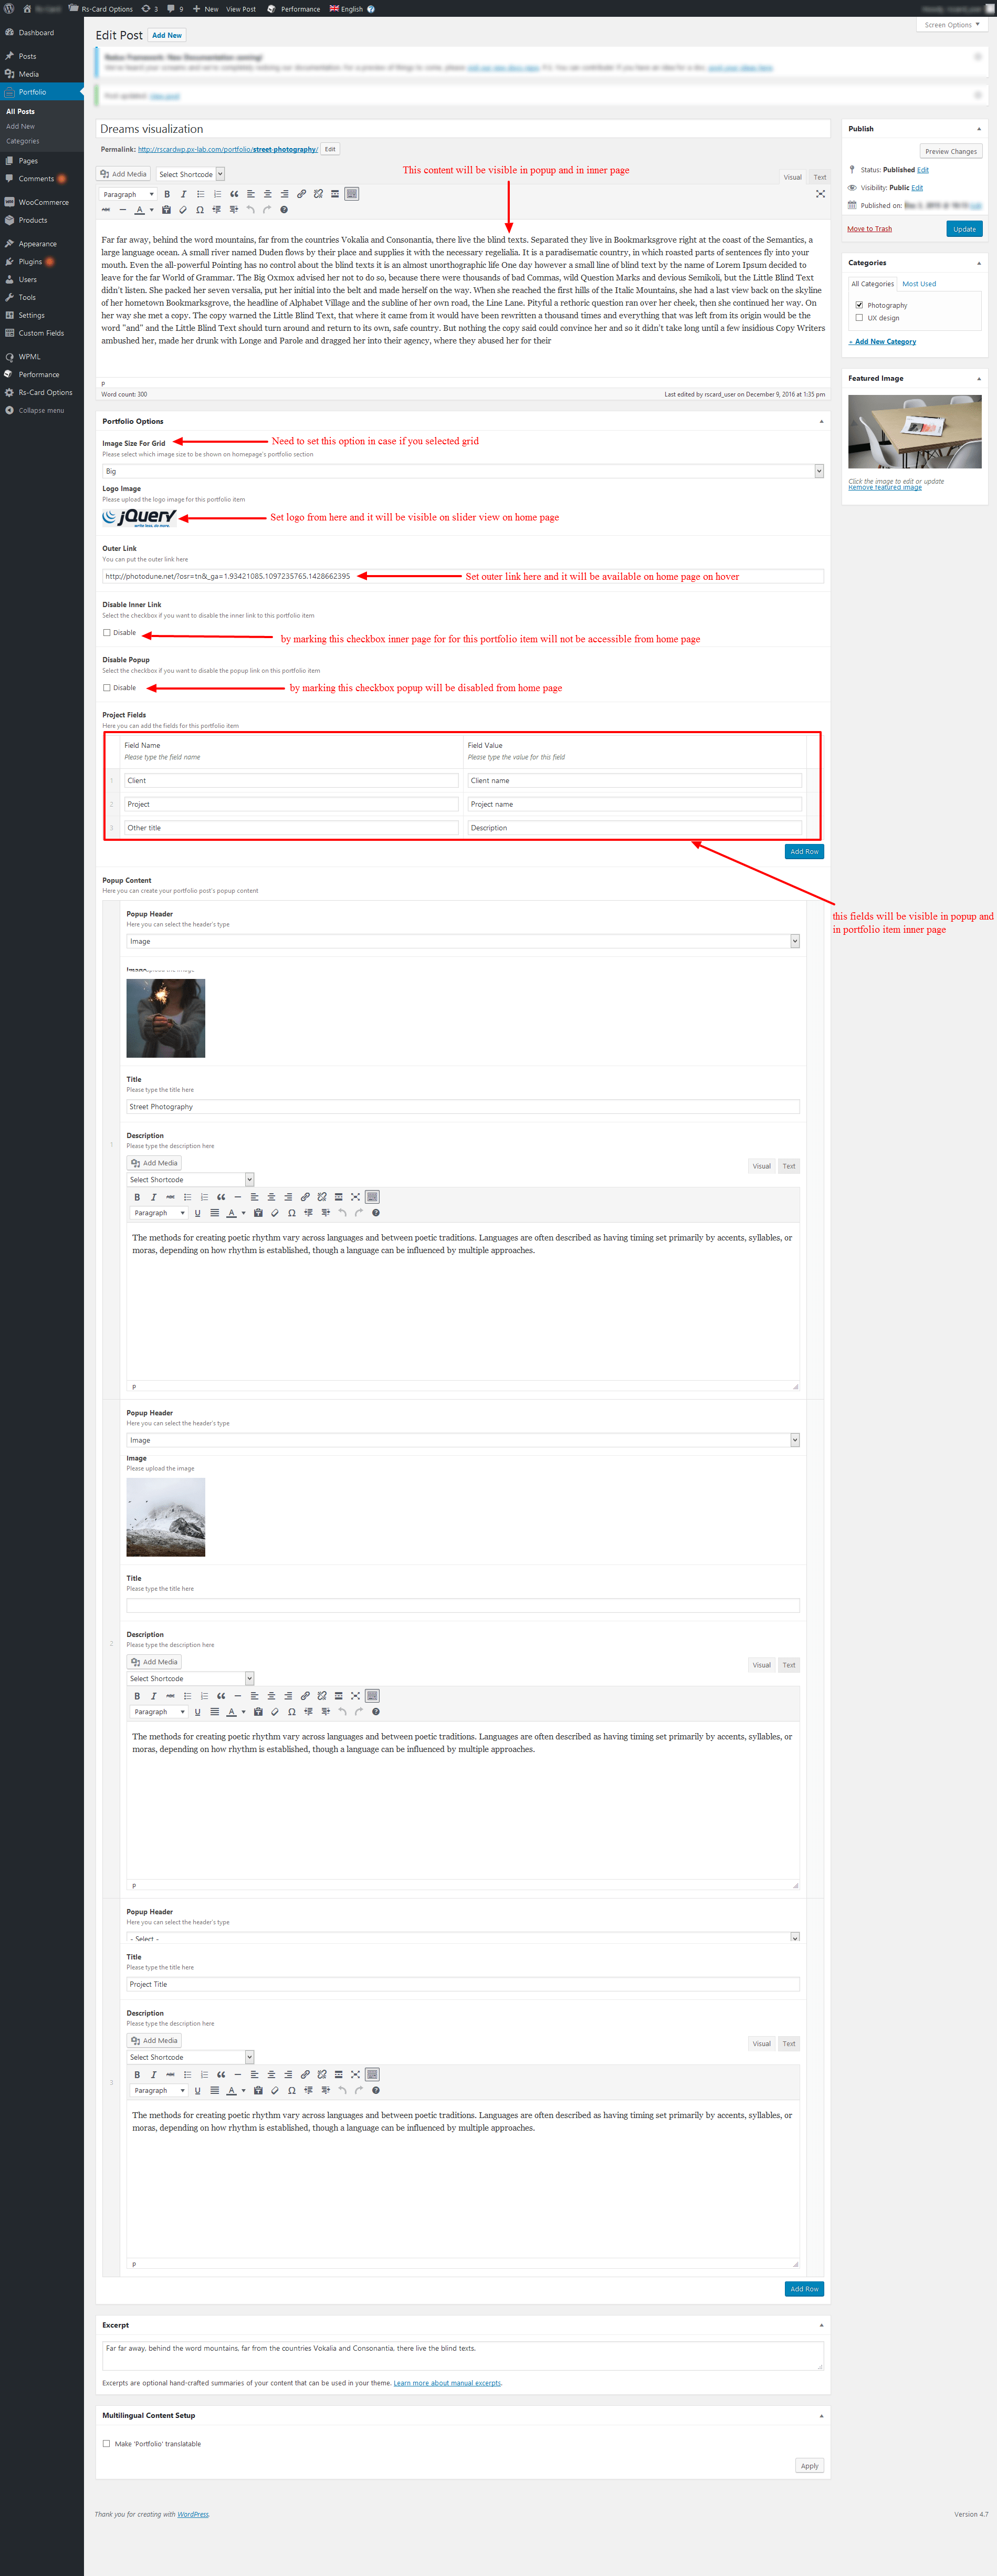Collapse the Publish panel
Image resolution: width=997 pixels, height=2576 pixels.
click(978, 129)
